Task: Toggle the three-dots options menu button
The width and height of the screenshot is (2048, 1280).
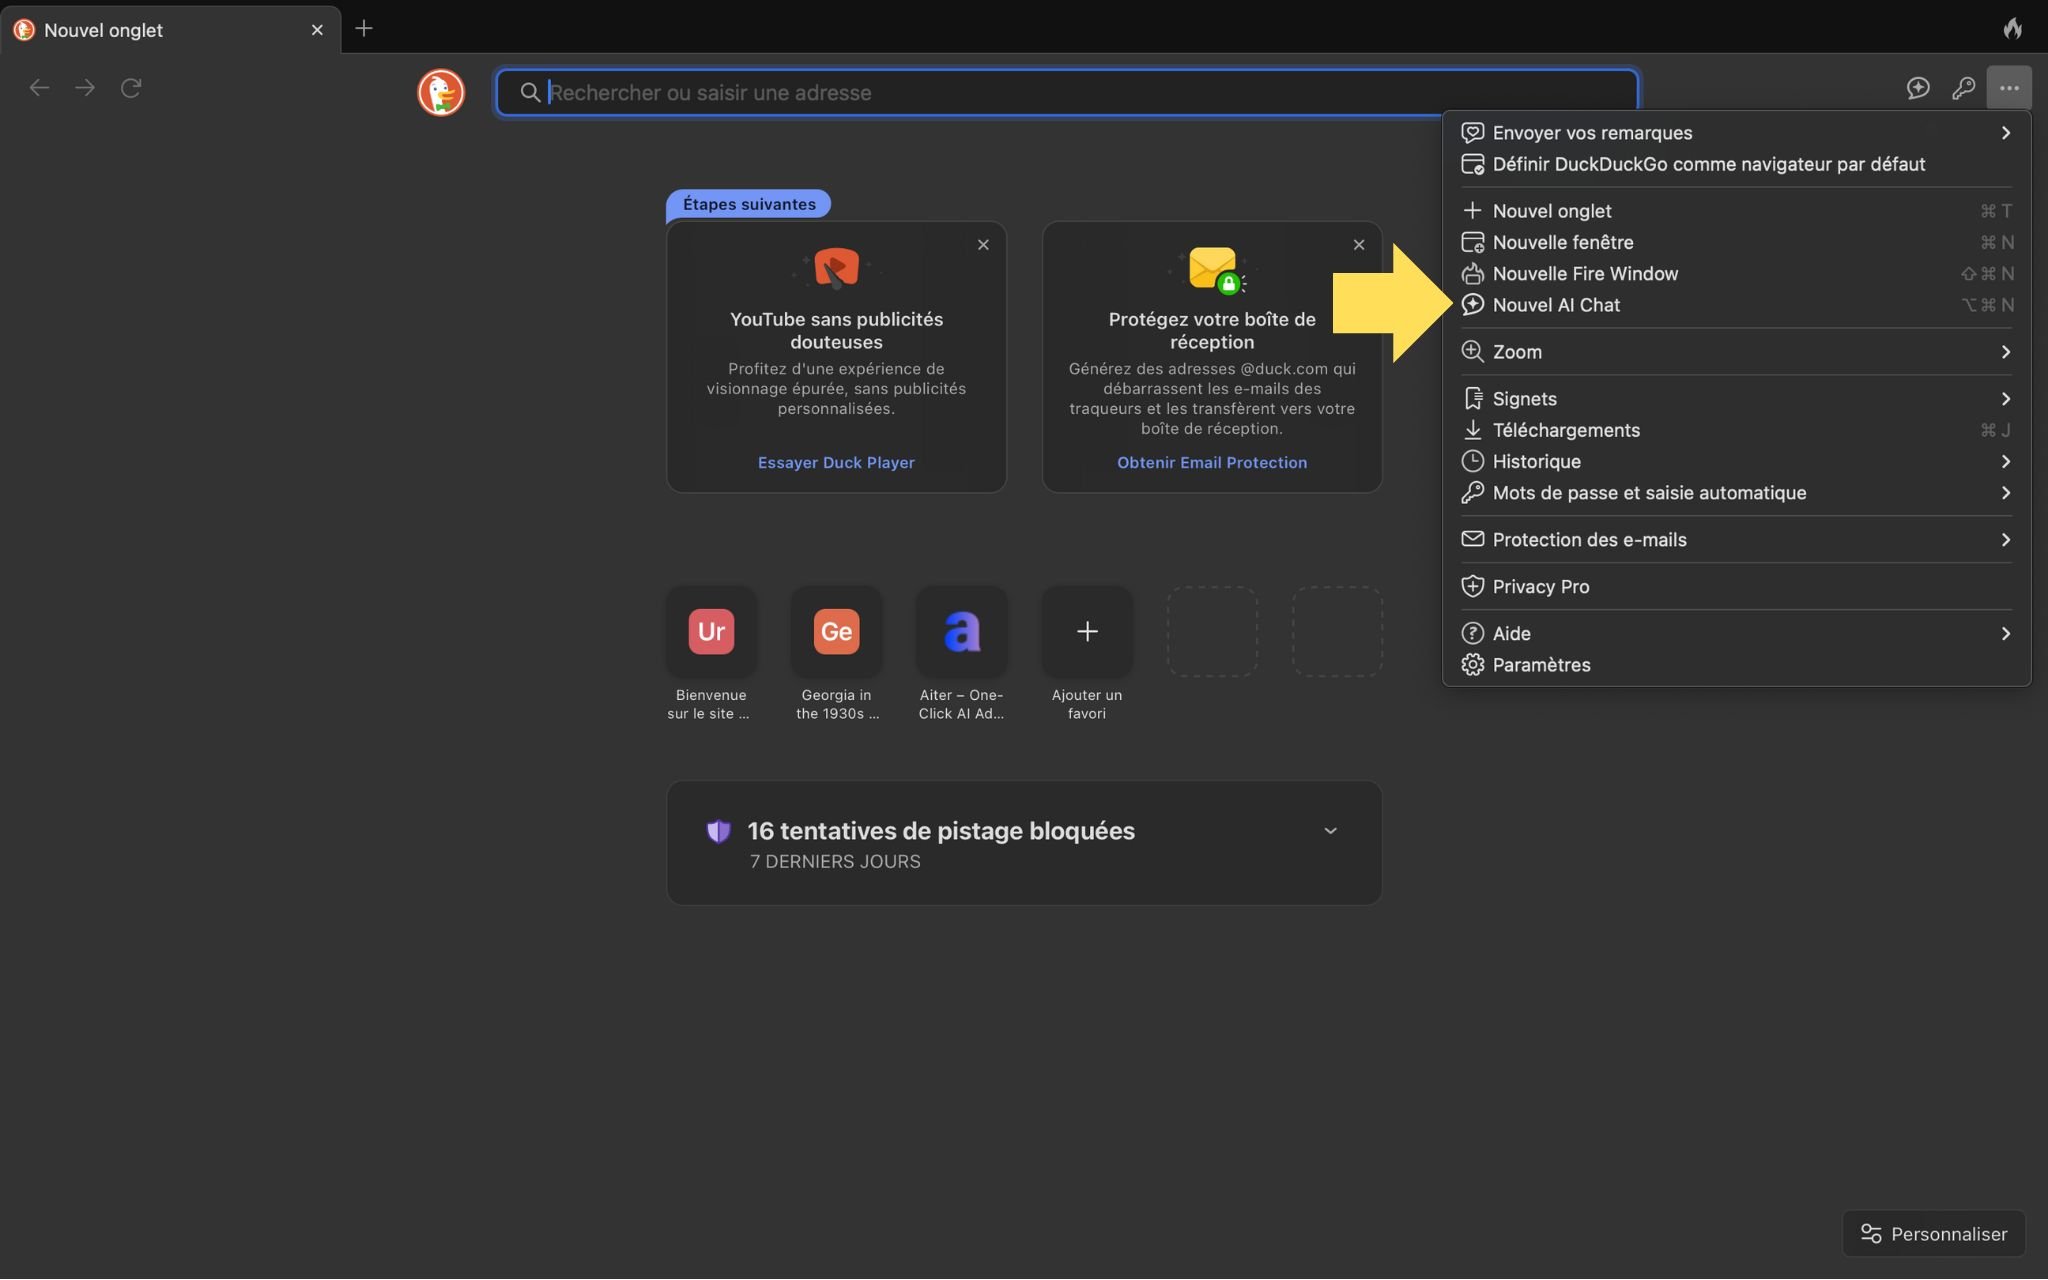Action: pyautogui.click(x=2009, y=88)
